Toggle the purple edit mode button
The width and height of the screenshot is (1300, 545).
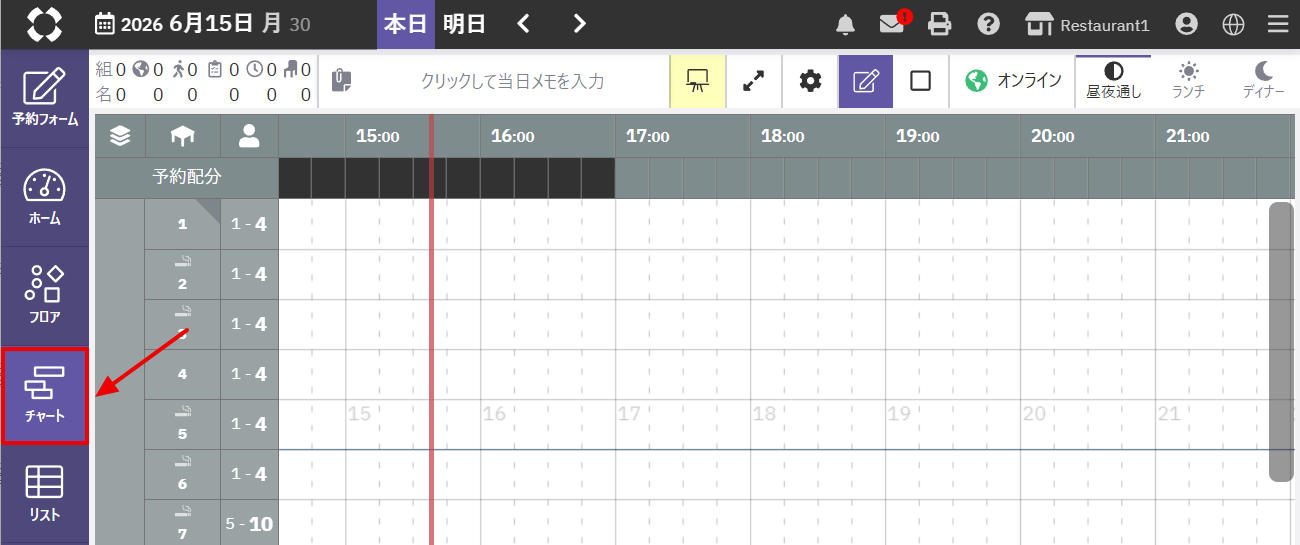click(x=865, y=81)
